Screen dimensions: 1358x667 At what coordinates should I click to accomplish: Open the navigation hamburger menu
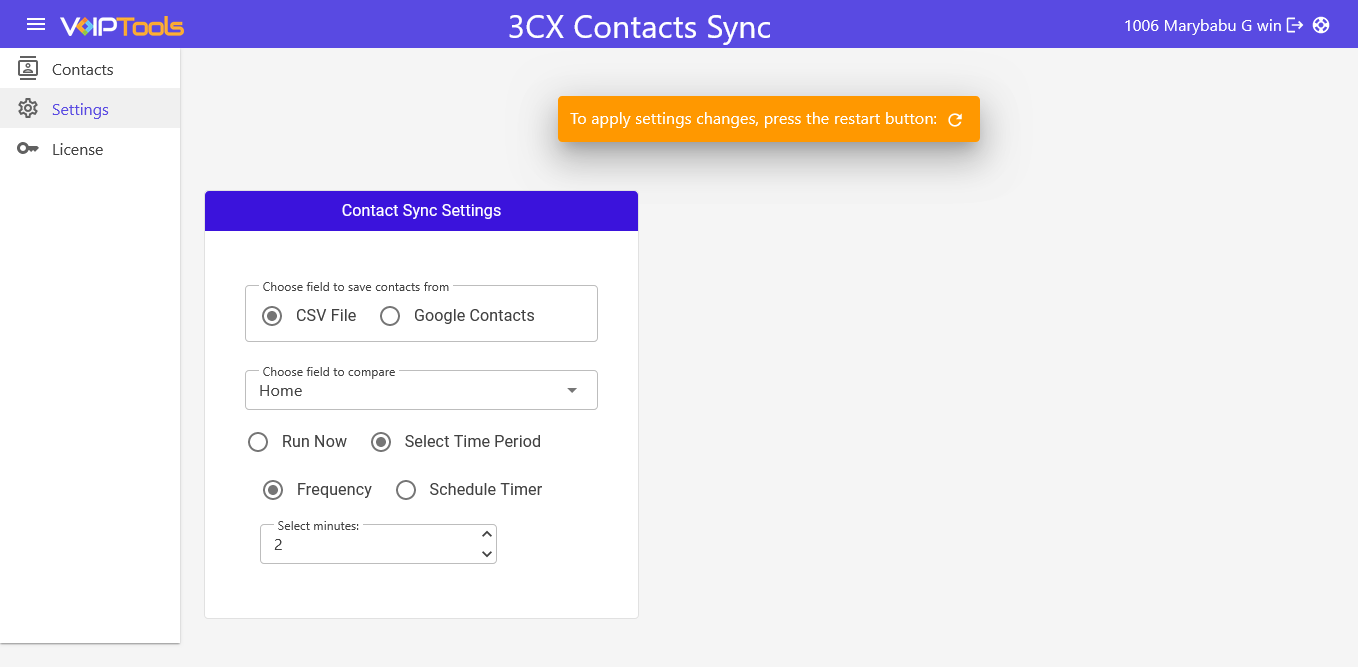(x=37, y=24)
